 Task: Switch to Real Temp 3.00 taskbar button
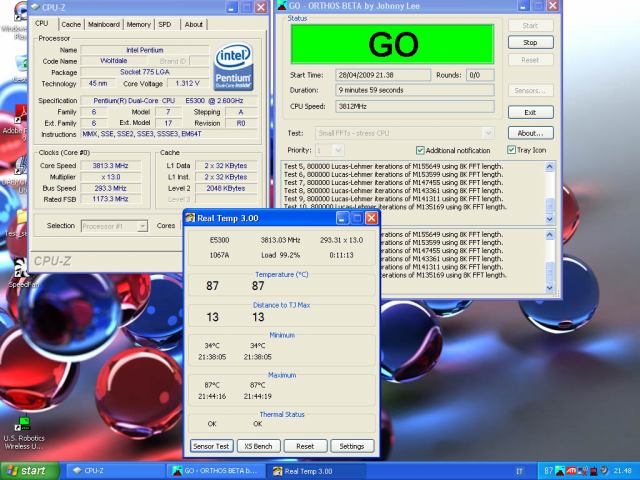pyautogui.click(x=316, y=471)
